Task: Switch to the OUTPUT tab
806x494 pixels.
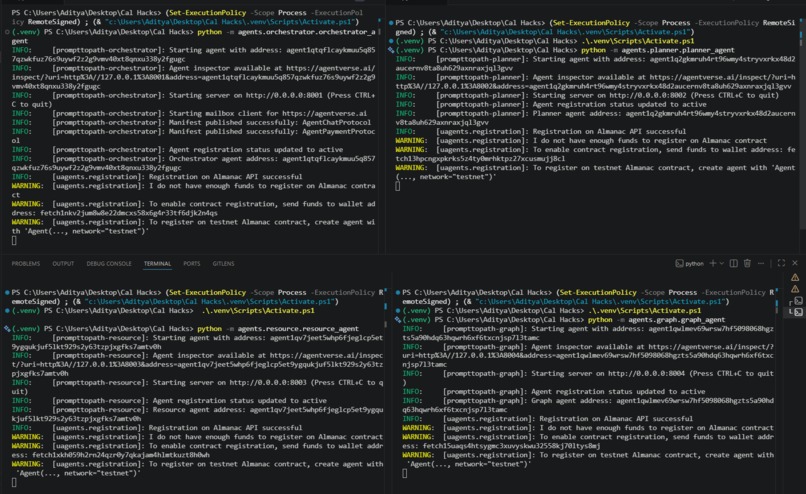Action: point(63,263)
